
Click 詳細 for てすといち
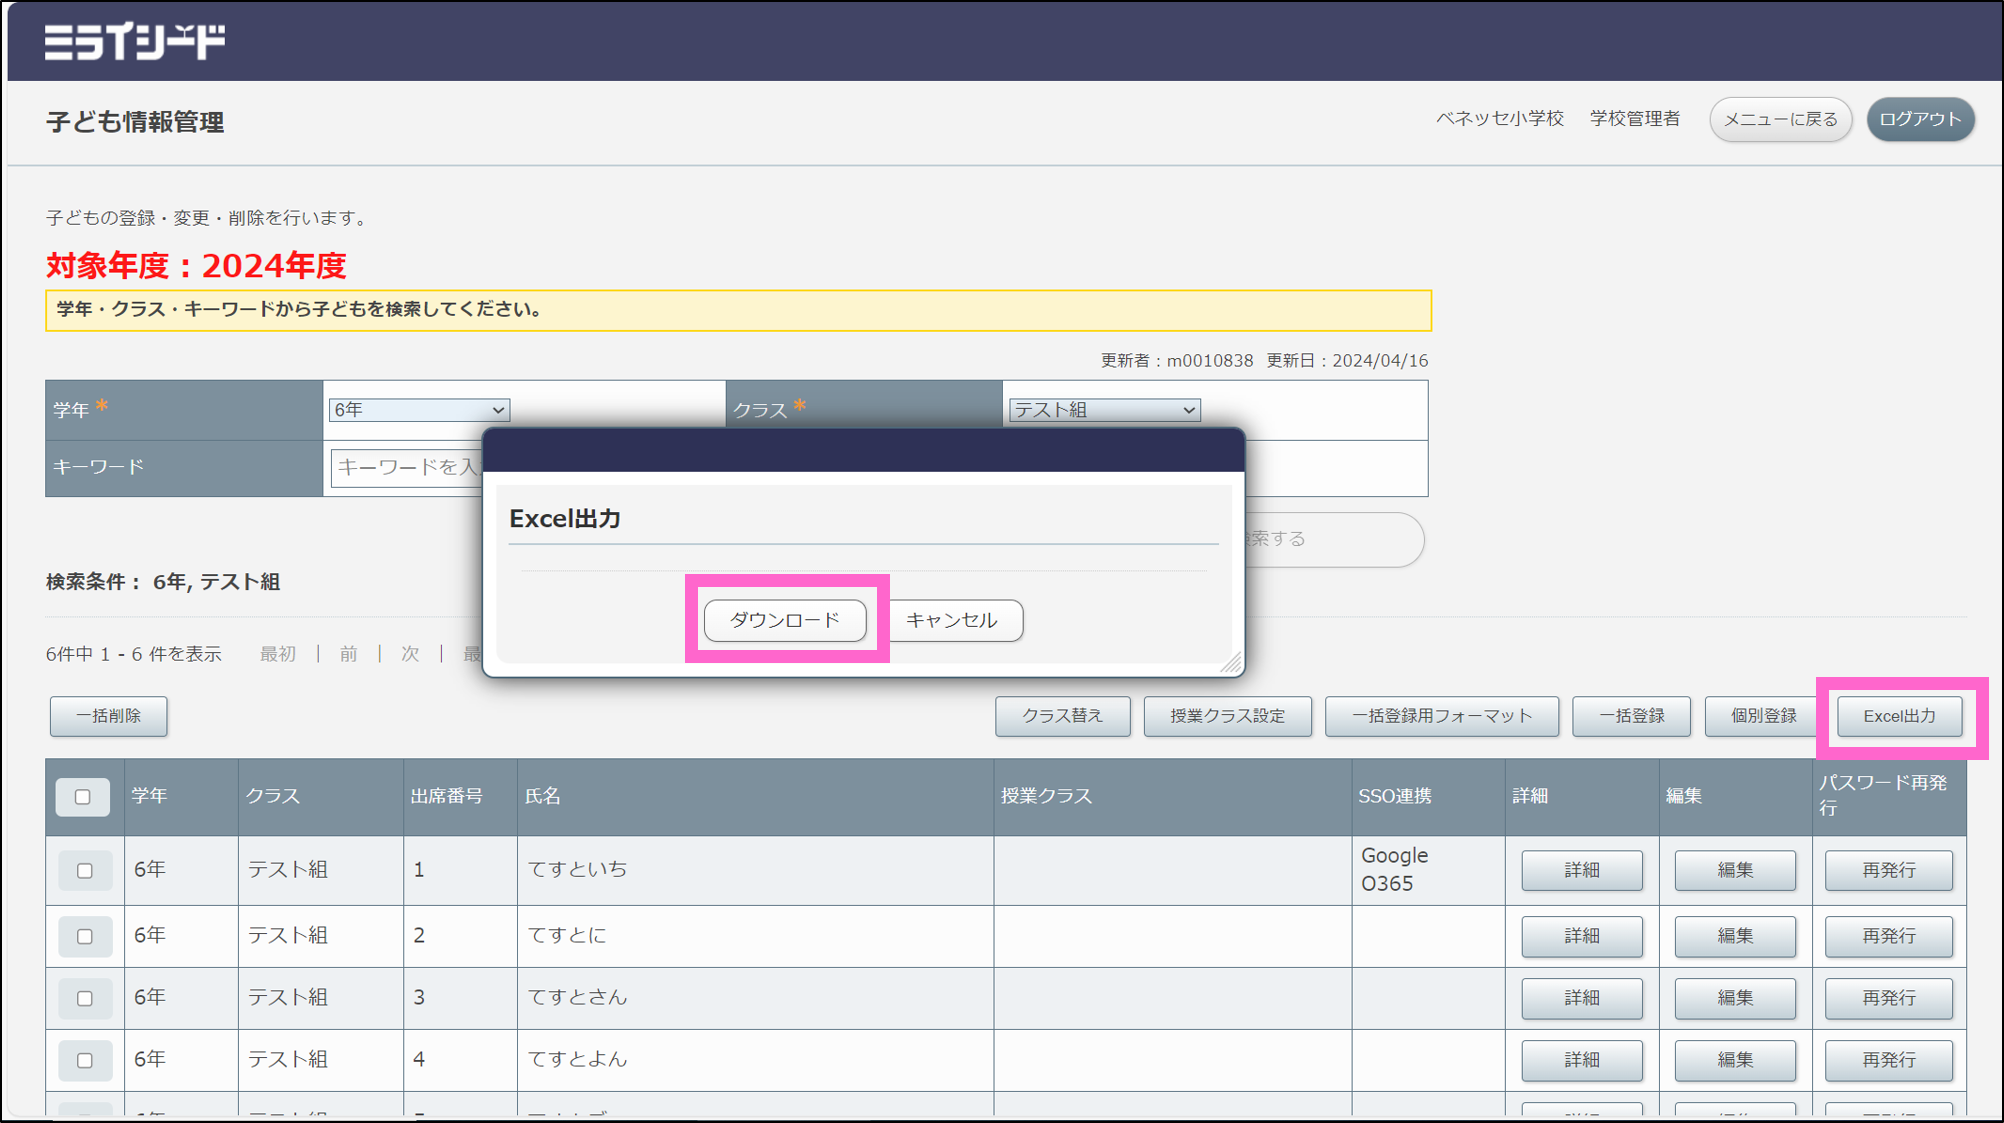click(1581, 870)
